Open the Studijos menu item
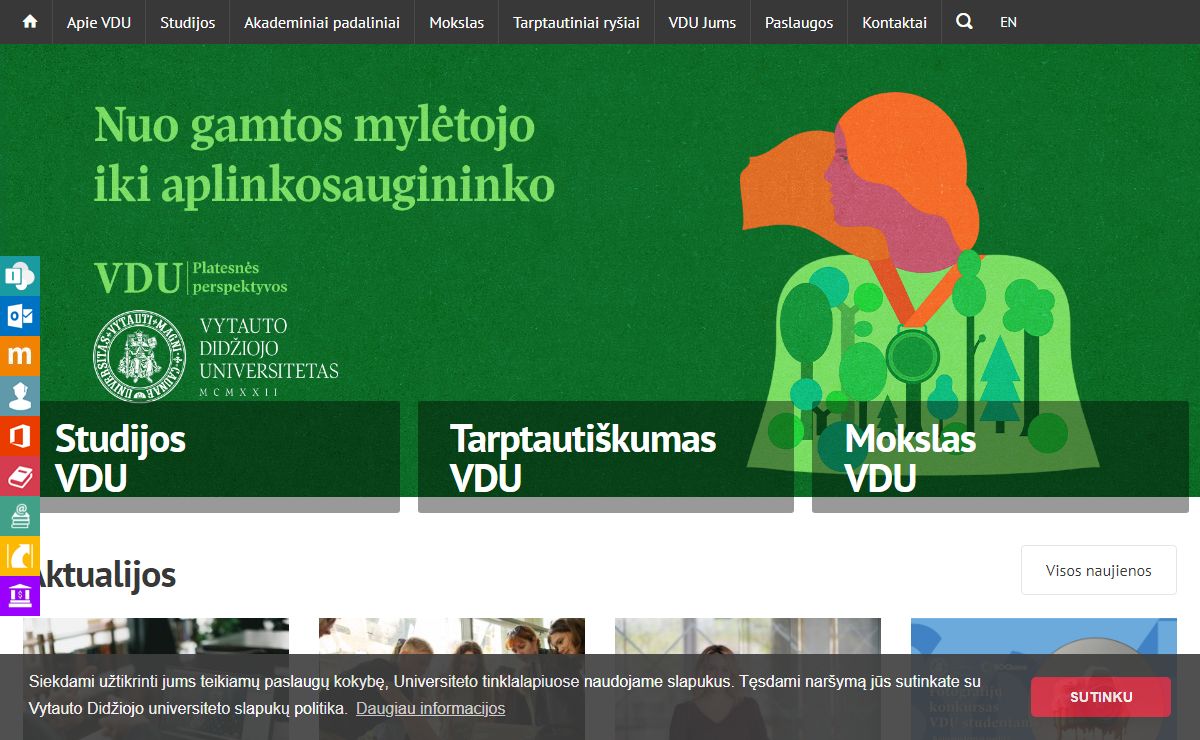The width and height of the screenshot is (1200, 740). (x=188, y=22)
